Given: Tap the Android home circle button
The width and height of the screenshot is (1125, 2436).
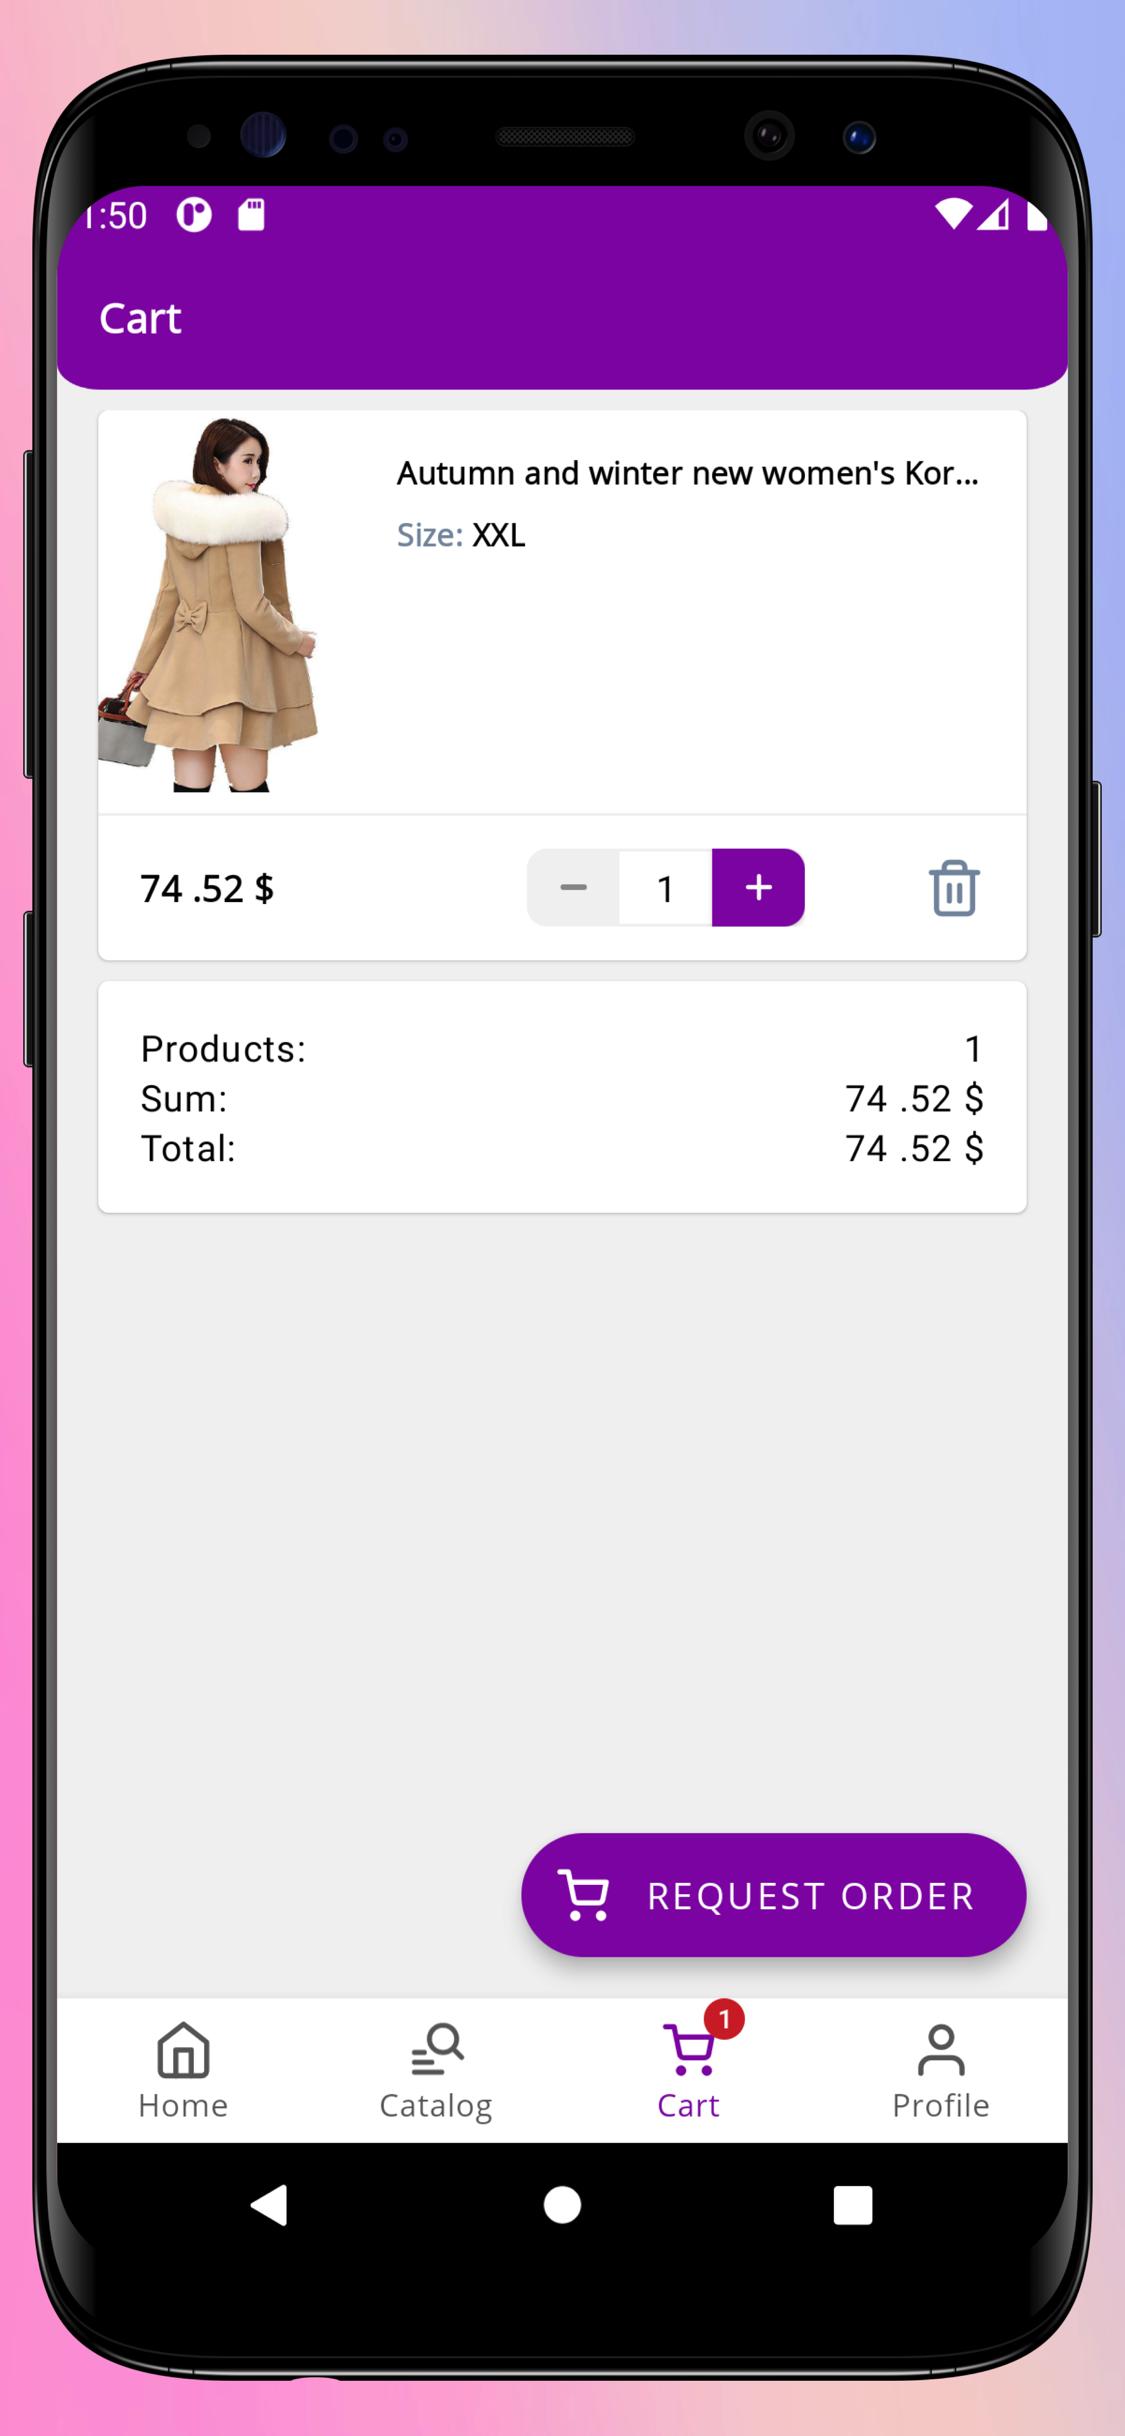Looking at the screenshot, I should click(562, 2205).
